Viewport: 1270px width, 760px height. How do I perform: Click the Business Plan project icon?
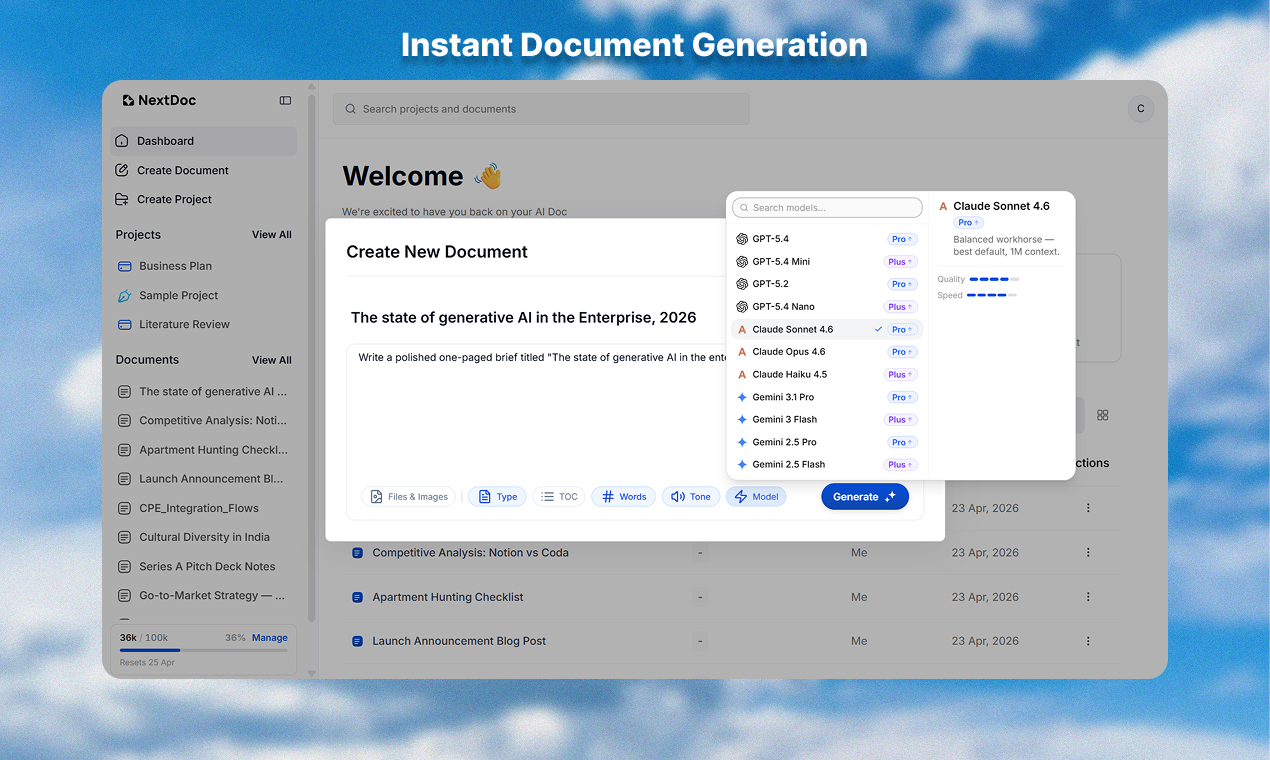tap(126, 265)
